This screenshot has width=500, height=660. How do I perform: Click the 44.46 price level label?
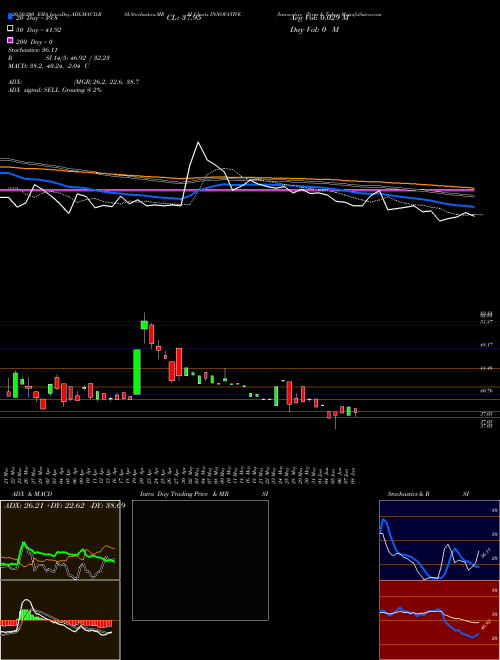(487, 368)
